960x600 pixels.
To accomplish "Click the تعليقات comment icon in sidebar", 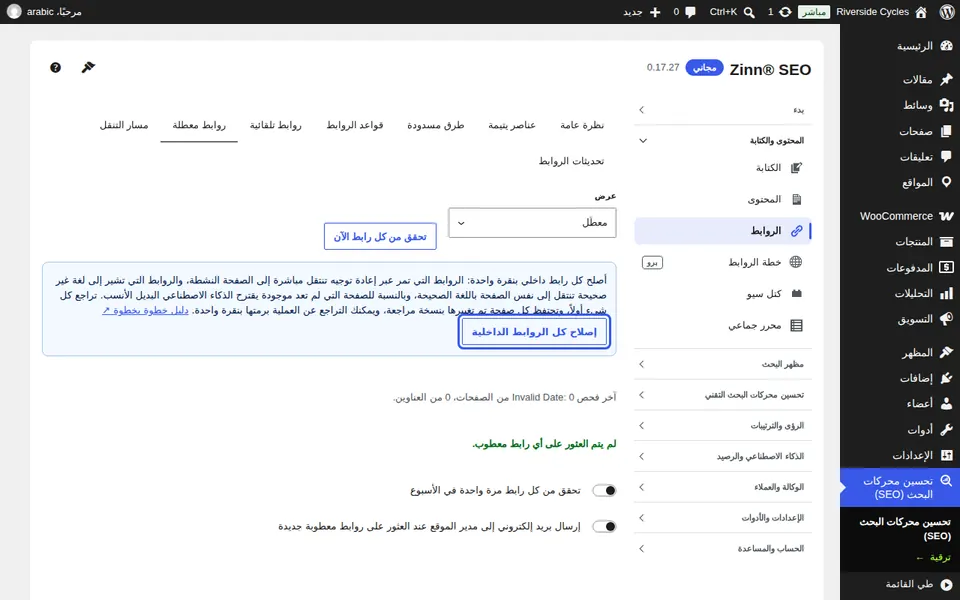I will click(x=947, y=157).
